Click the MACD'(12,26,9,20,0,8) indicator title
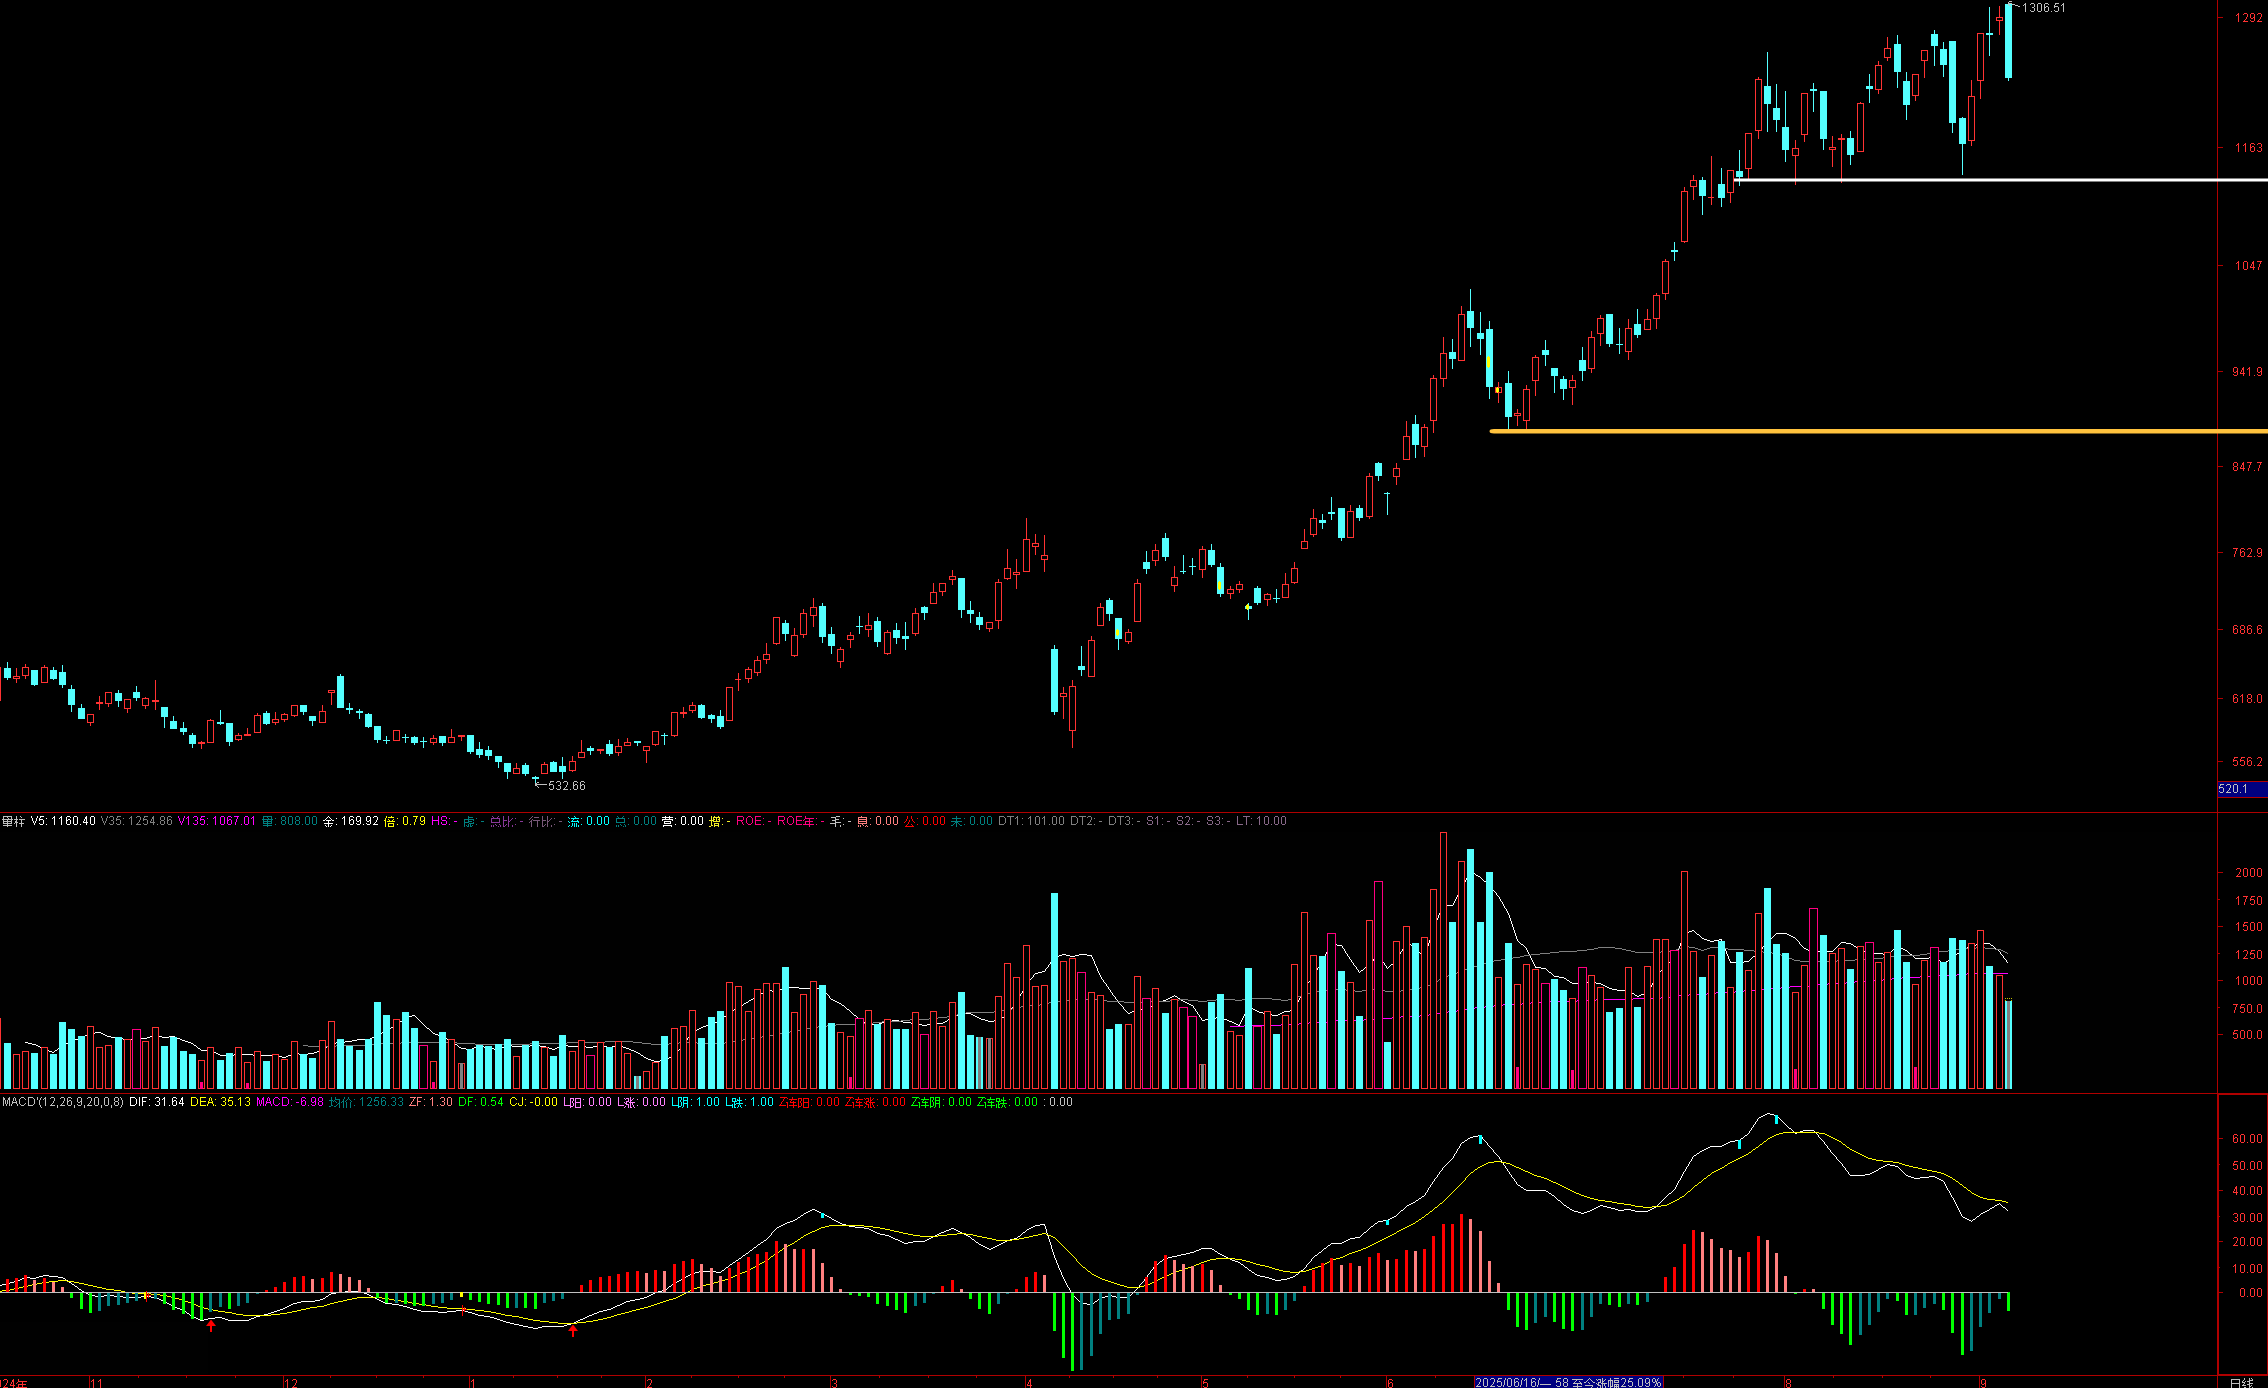 point(63,1102)
